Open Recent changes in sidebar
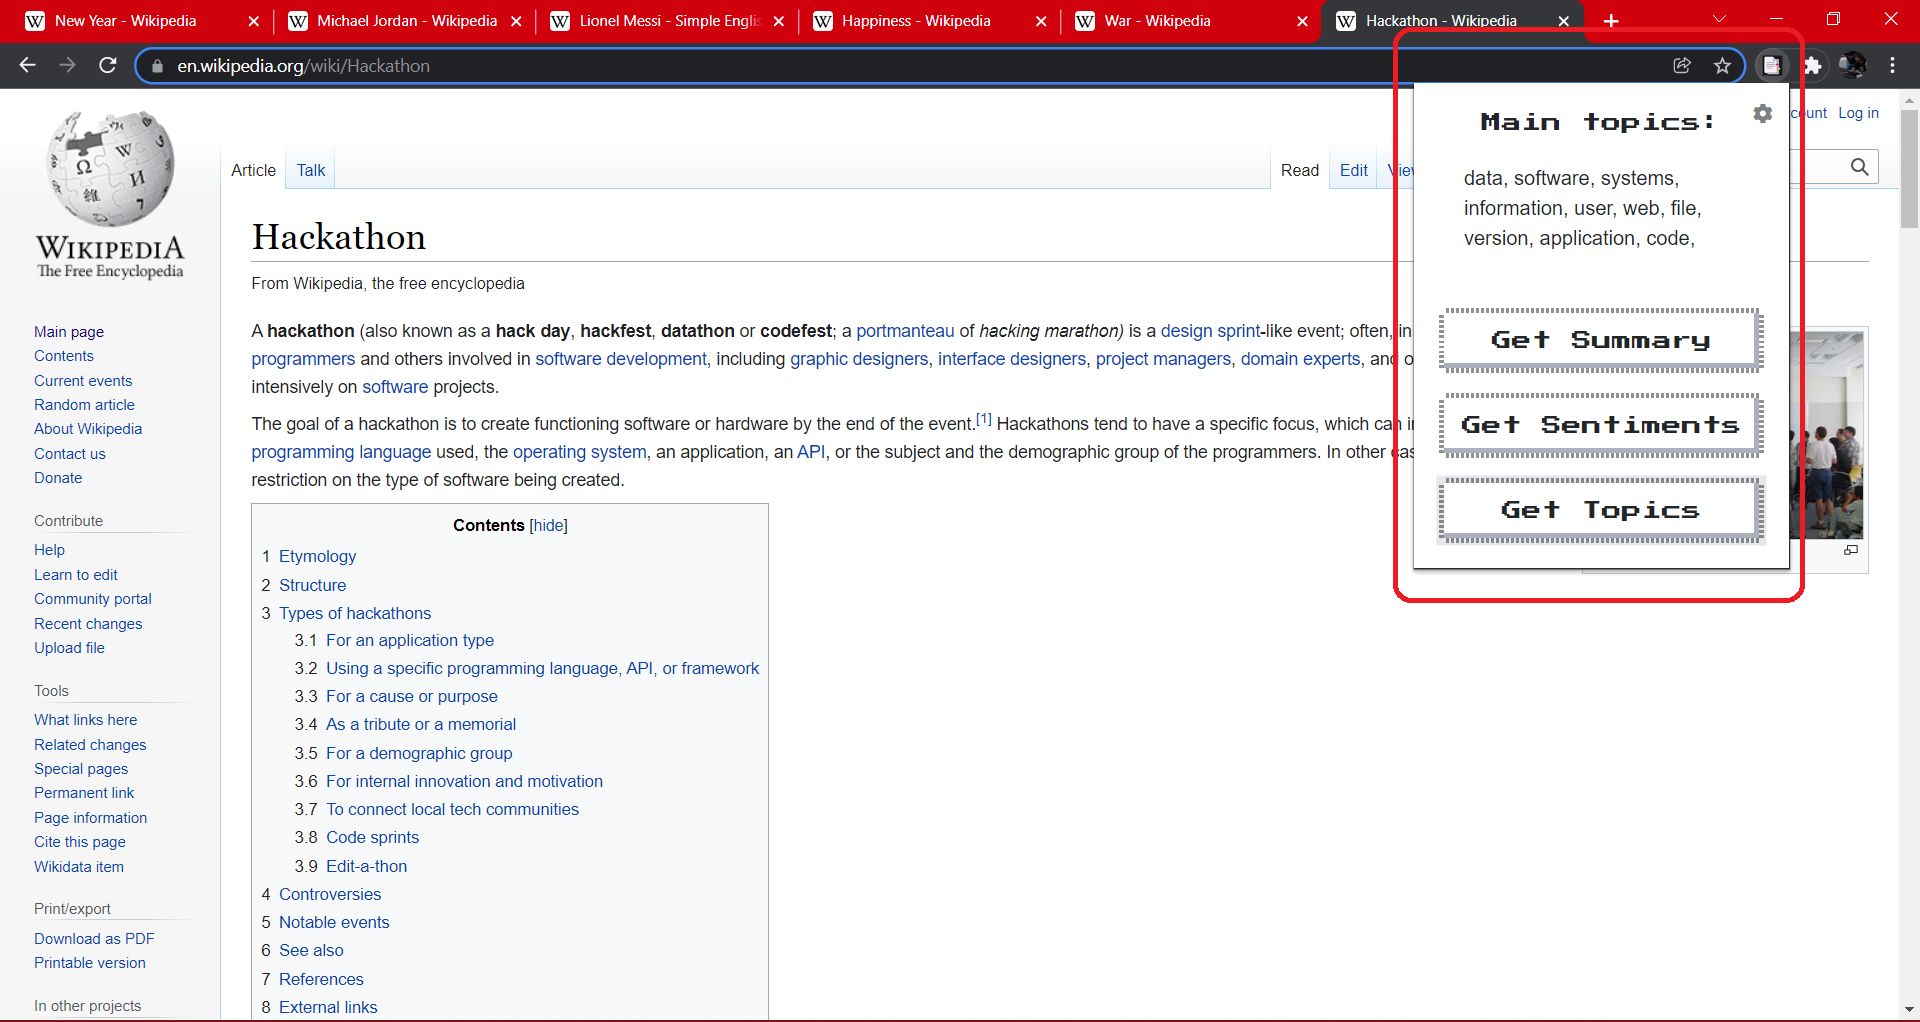 pyautogui.click(x=88, y=624)
